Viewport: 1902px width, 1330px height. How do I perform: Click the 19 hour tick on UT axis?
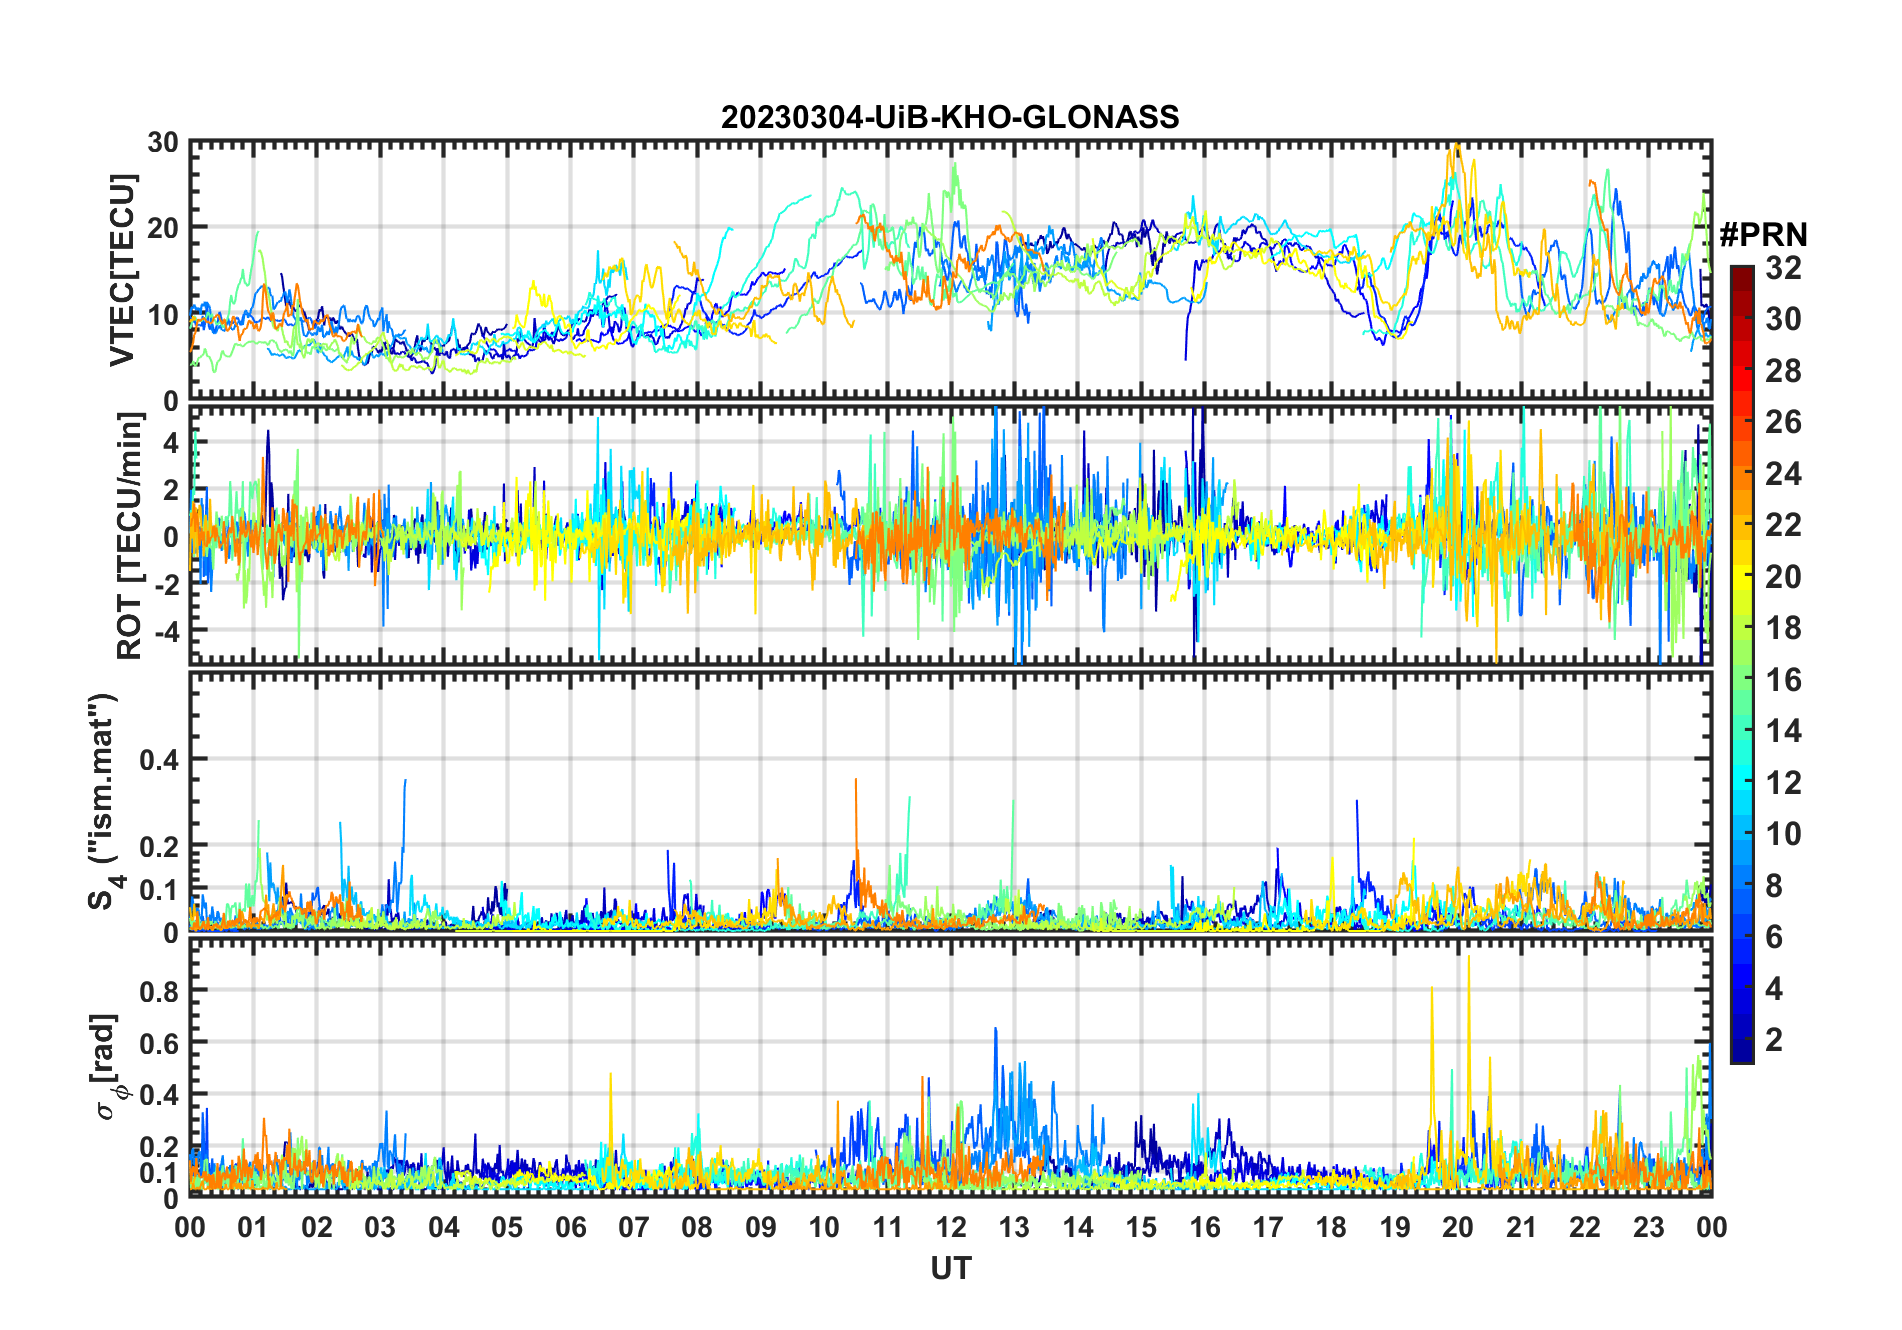(1395, 1227)
